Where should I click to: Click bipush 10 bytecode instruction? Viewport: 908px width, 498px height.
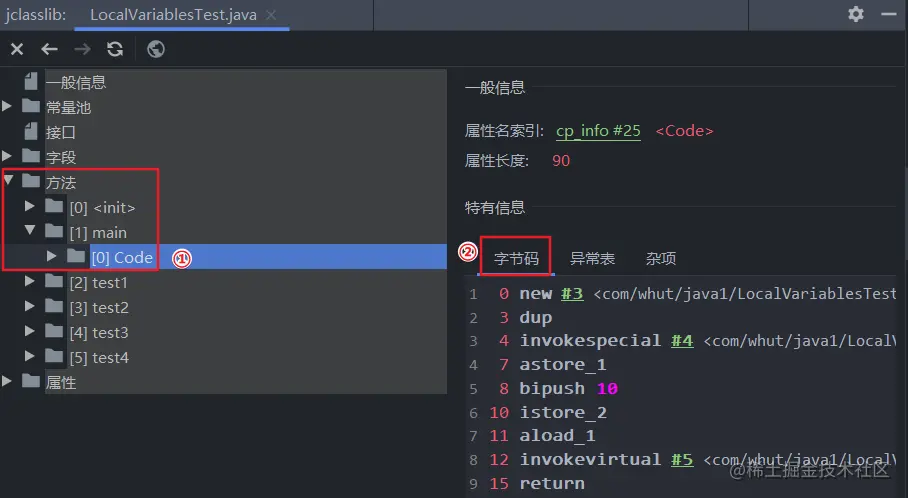569,388
